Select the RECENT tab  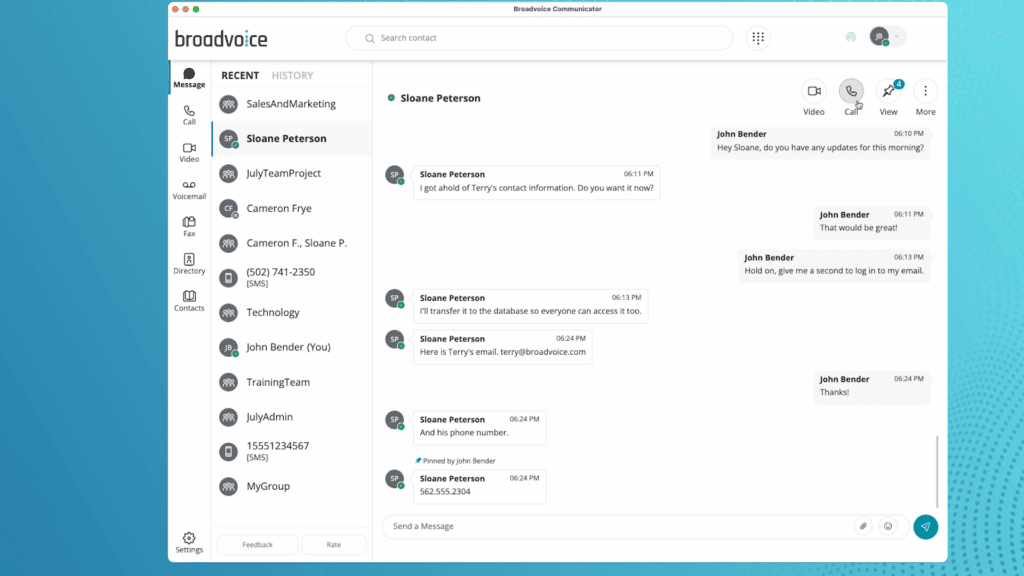(240, 75)
